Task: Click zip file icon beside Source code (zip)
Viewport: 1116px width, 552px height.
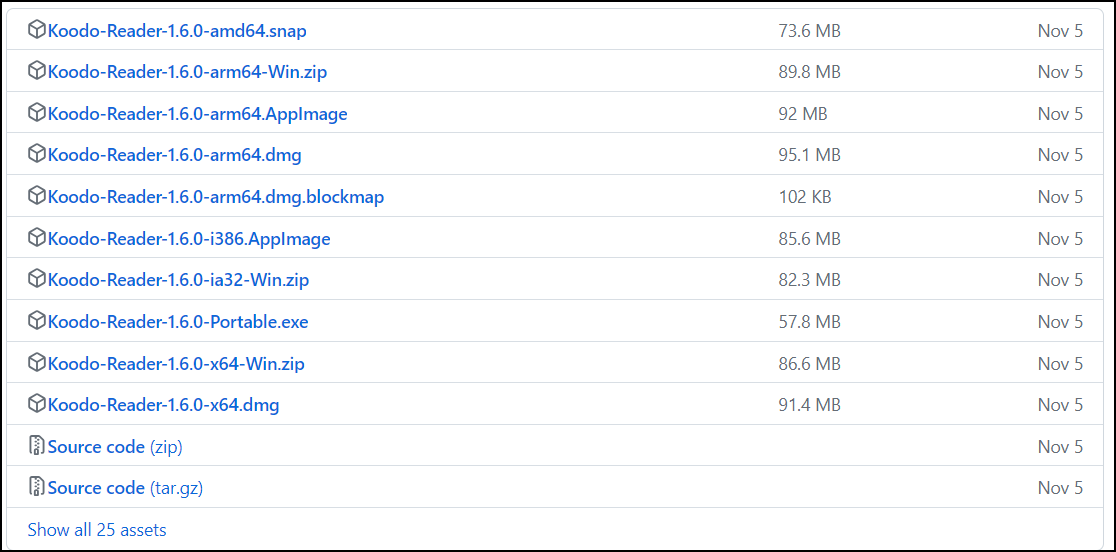Action: (36, 446)
